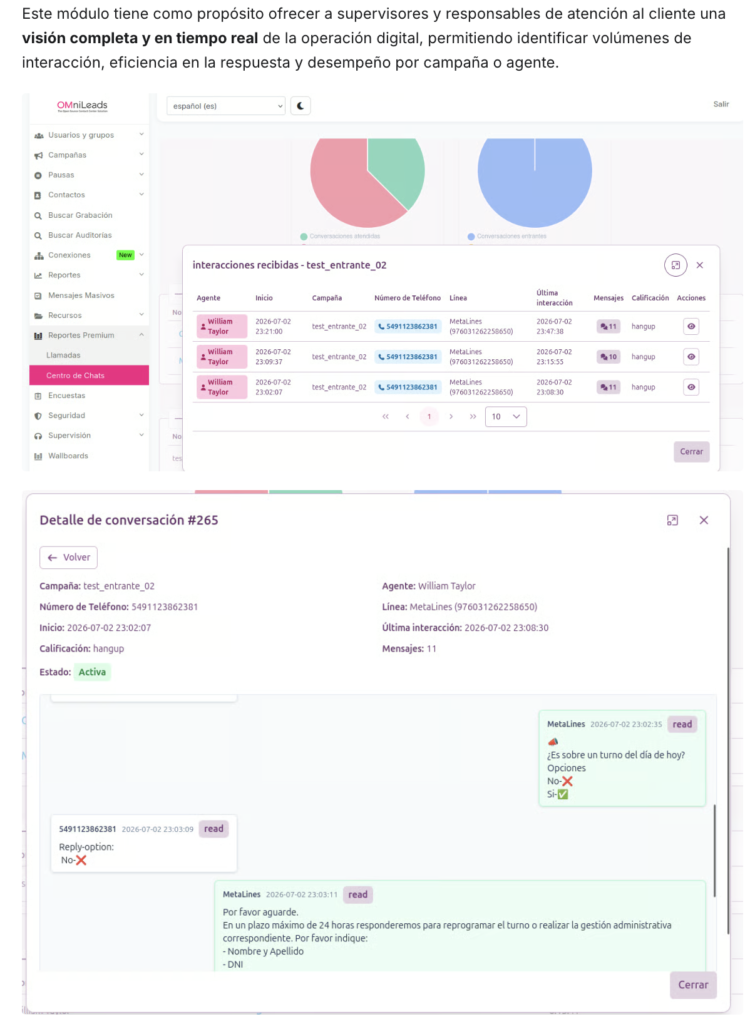Open page size dropdown showing 10
This screenshot has height=1024, width=750.
[x=506, y=417]
